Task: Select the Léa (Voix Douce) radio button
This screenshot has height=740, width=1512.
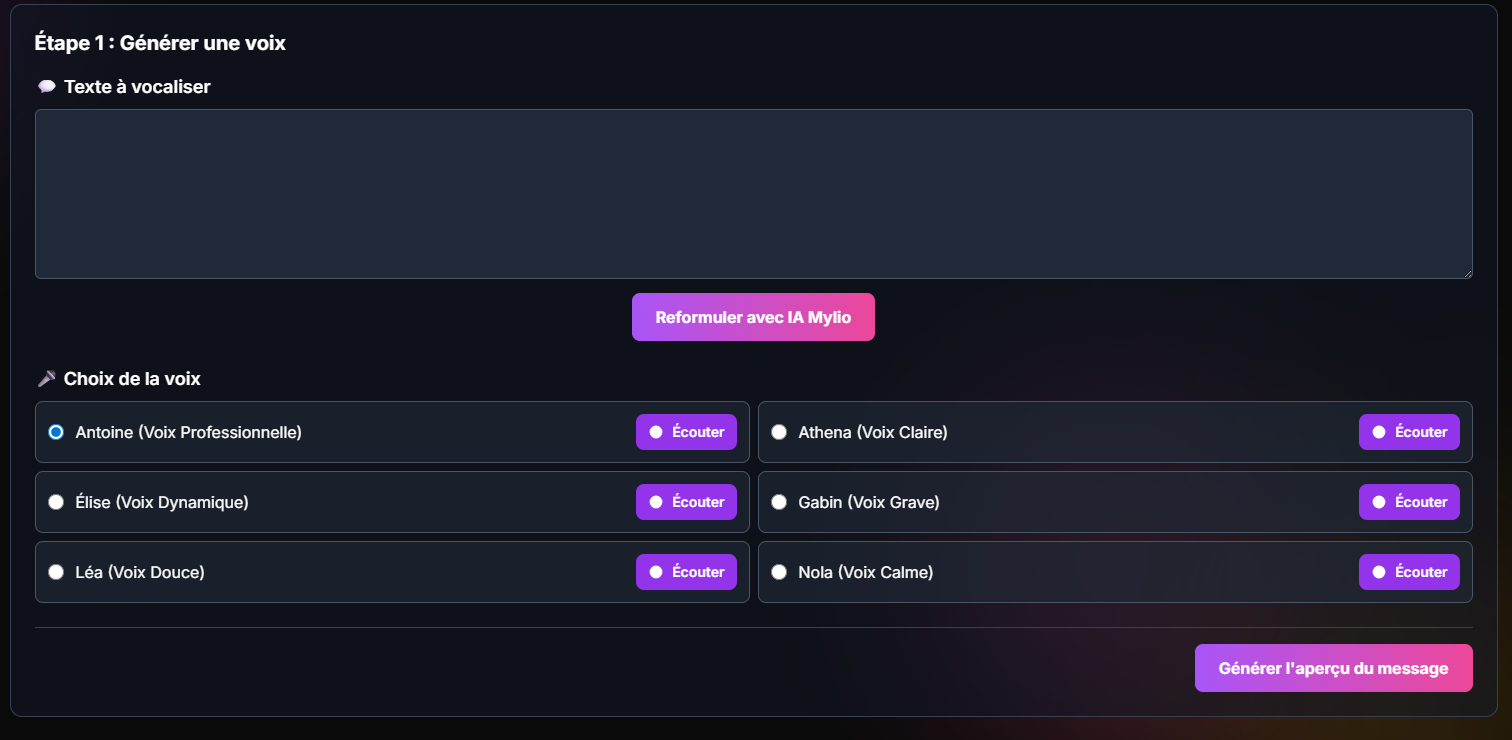Action: (x=56, y=572)
